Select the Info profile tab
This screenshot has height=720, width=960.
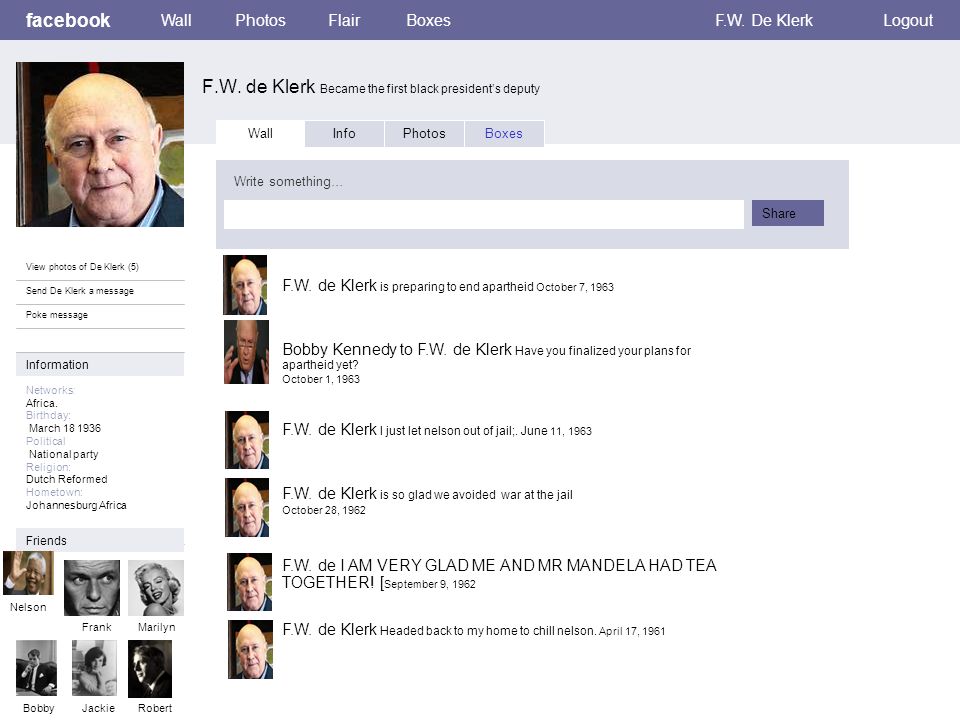point(344,133)
